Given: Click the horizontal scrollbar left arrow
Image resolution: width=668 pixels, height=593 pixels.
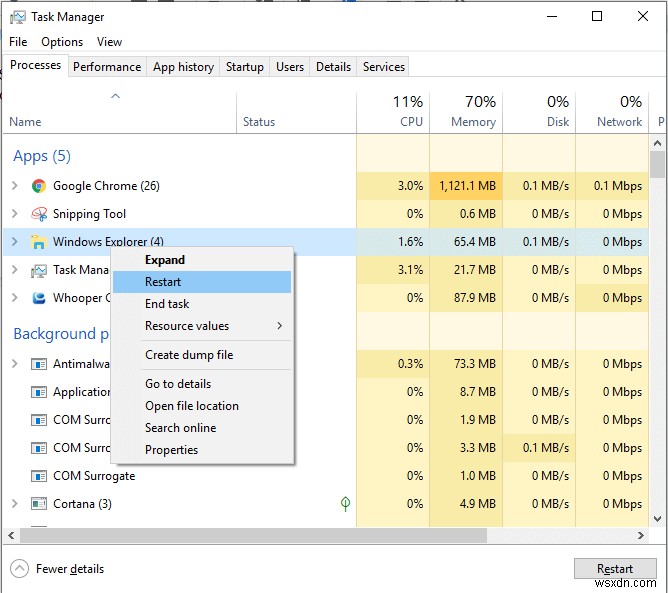Looking at the screenshot, I should 12,535.
